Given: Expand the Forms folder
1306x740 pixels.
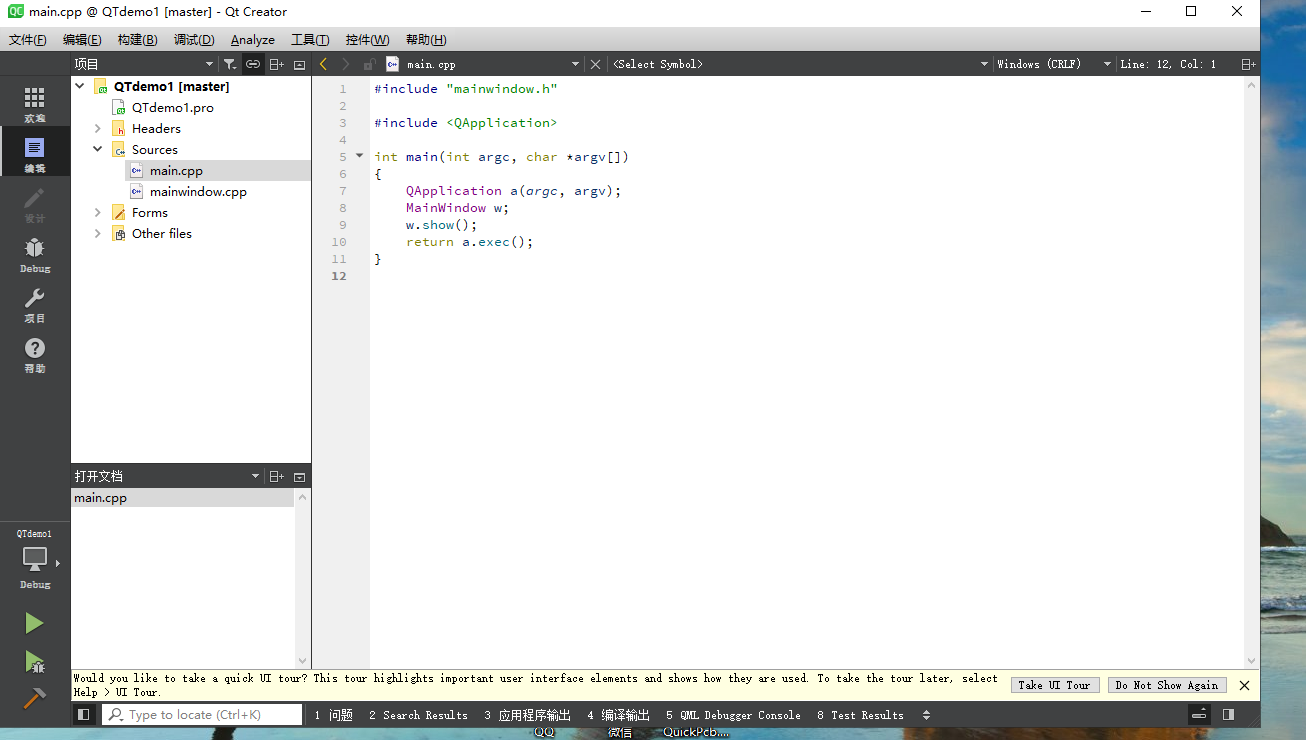Looking at the screenshot, I should [x=97, y=213].
